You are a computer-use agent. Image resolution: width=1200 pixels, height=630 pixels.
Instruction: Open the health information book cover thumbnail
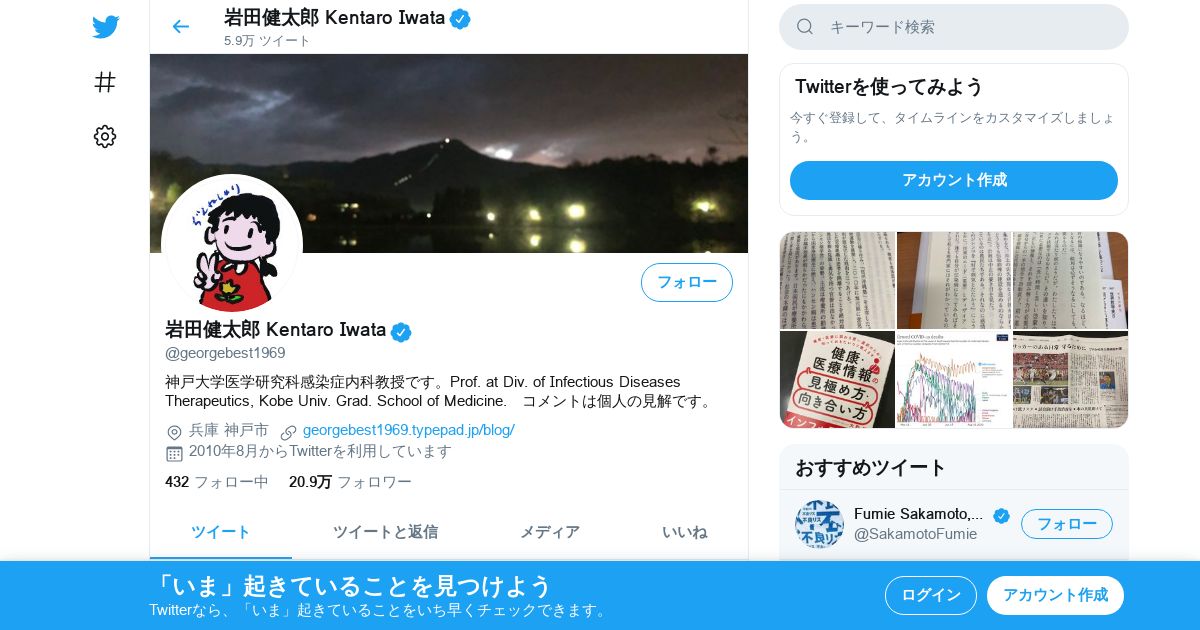[x=838, y=380]
